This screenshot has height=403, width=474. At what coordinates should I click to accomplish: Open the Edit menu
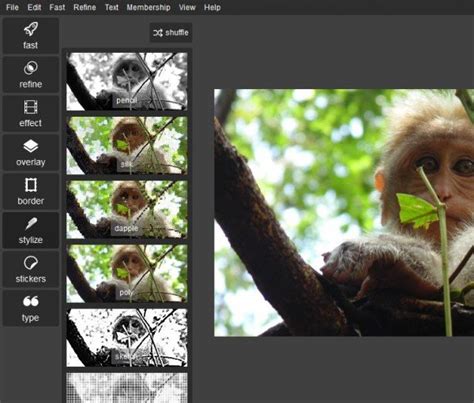[34, 7]
